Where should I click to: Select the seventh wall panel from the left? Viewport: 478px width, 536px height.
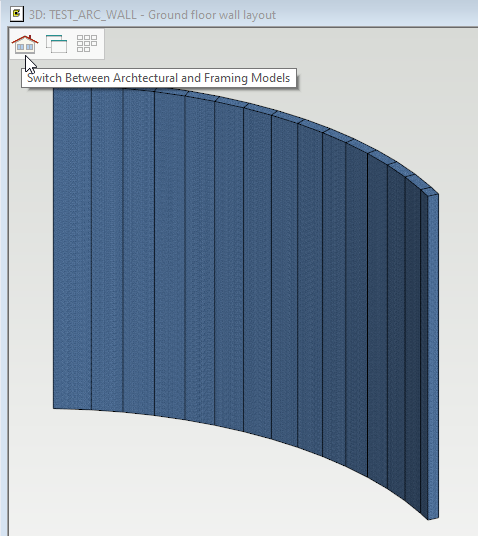pos(257,272)
